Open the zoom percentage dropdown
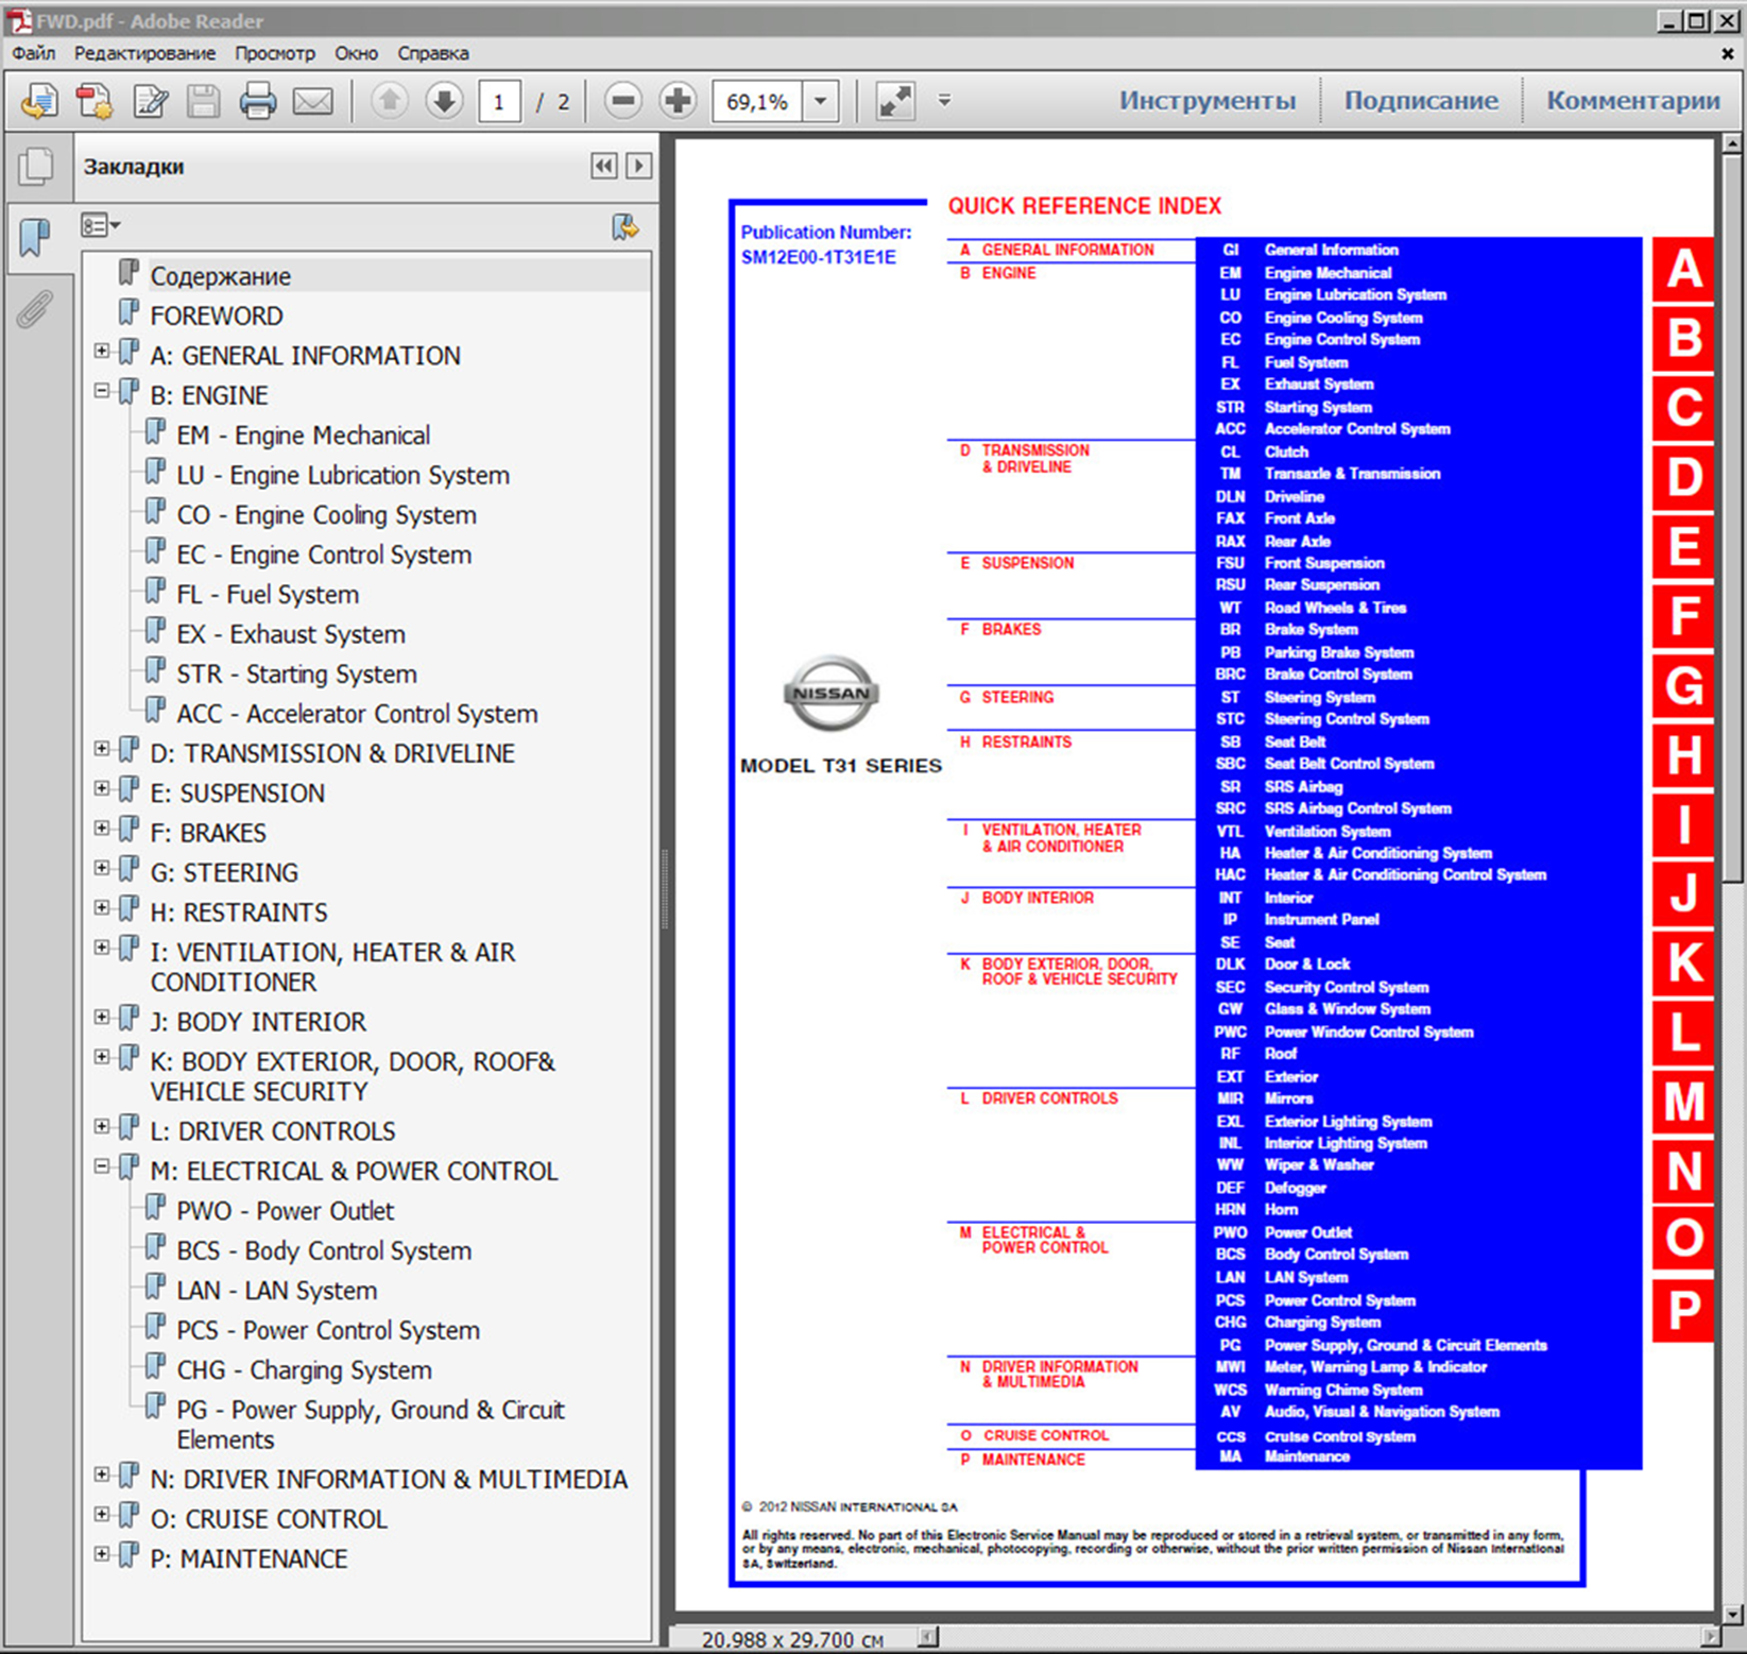This screenshot has width=1747, height=1654. click(x=820, y=101)
